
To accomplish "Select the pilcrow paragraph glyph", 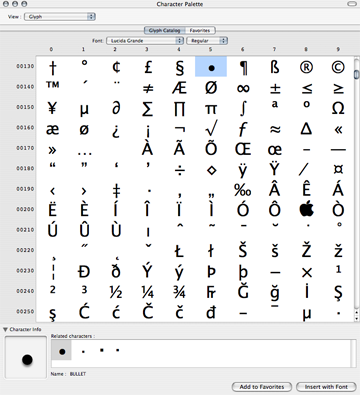I will pos(243,68).
